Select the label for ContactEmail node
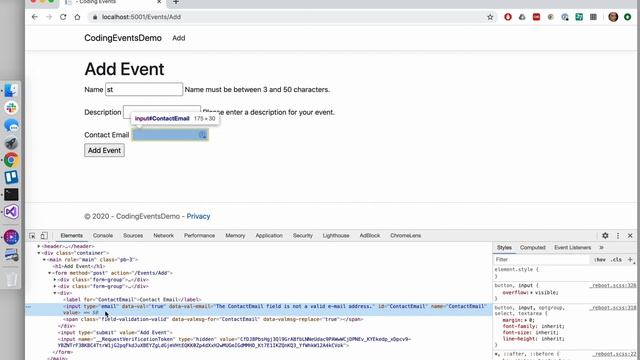This screenshot has height=360, width=640. pyautogui.click(x=132, y=300)
